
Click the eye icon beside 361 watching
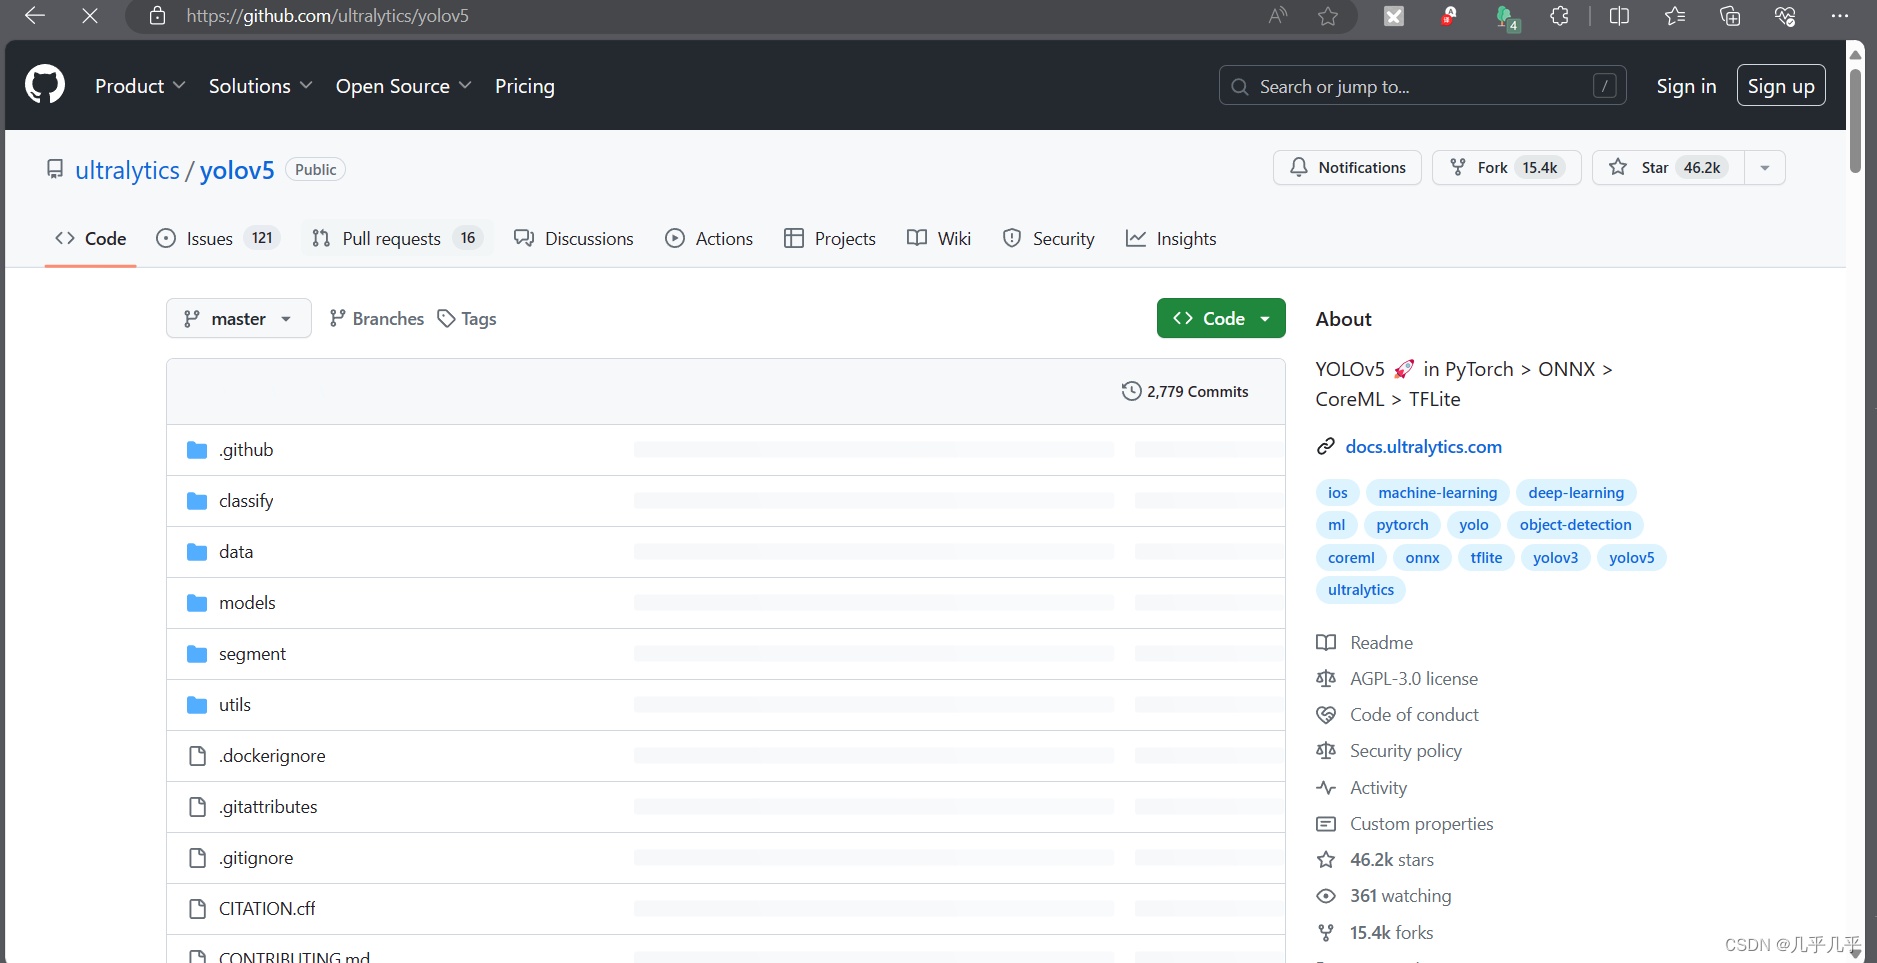coord(1326,896)
